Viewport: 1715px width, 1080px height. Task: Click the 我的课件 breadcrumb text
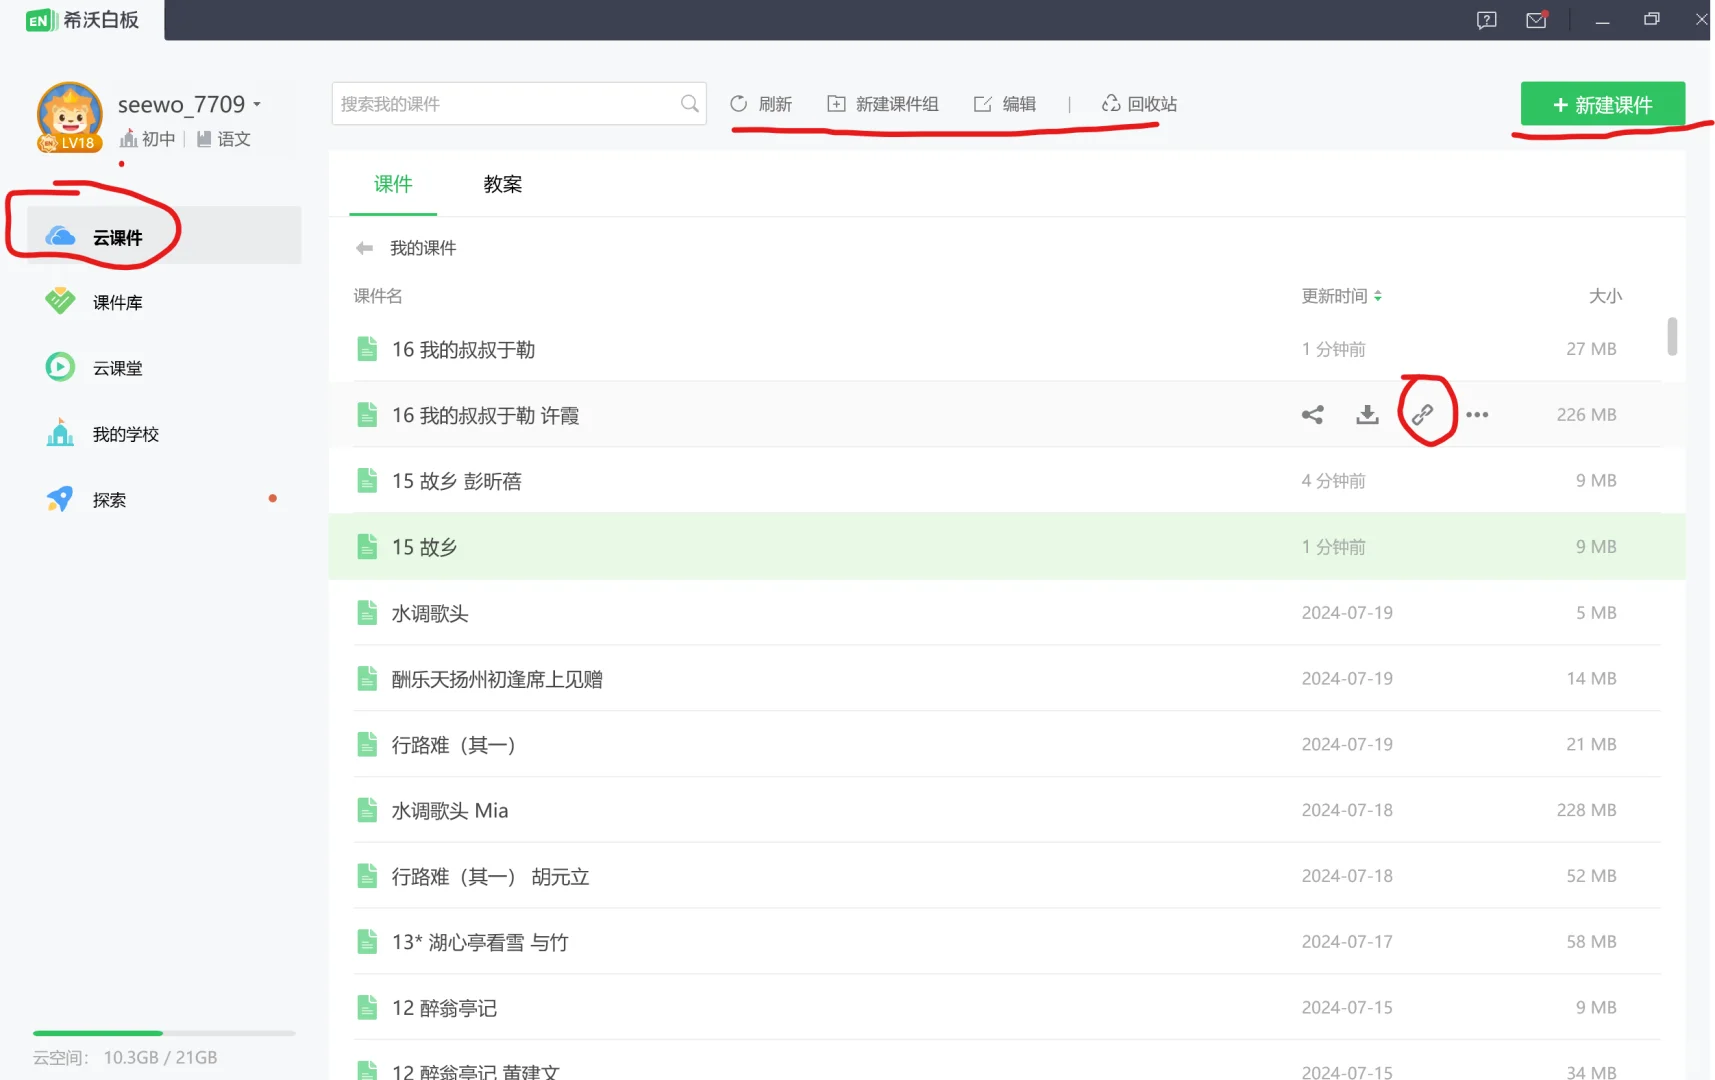pyautogui.click(x=423, y=248)
